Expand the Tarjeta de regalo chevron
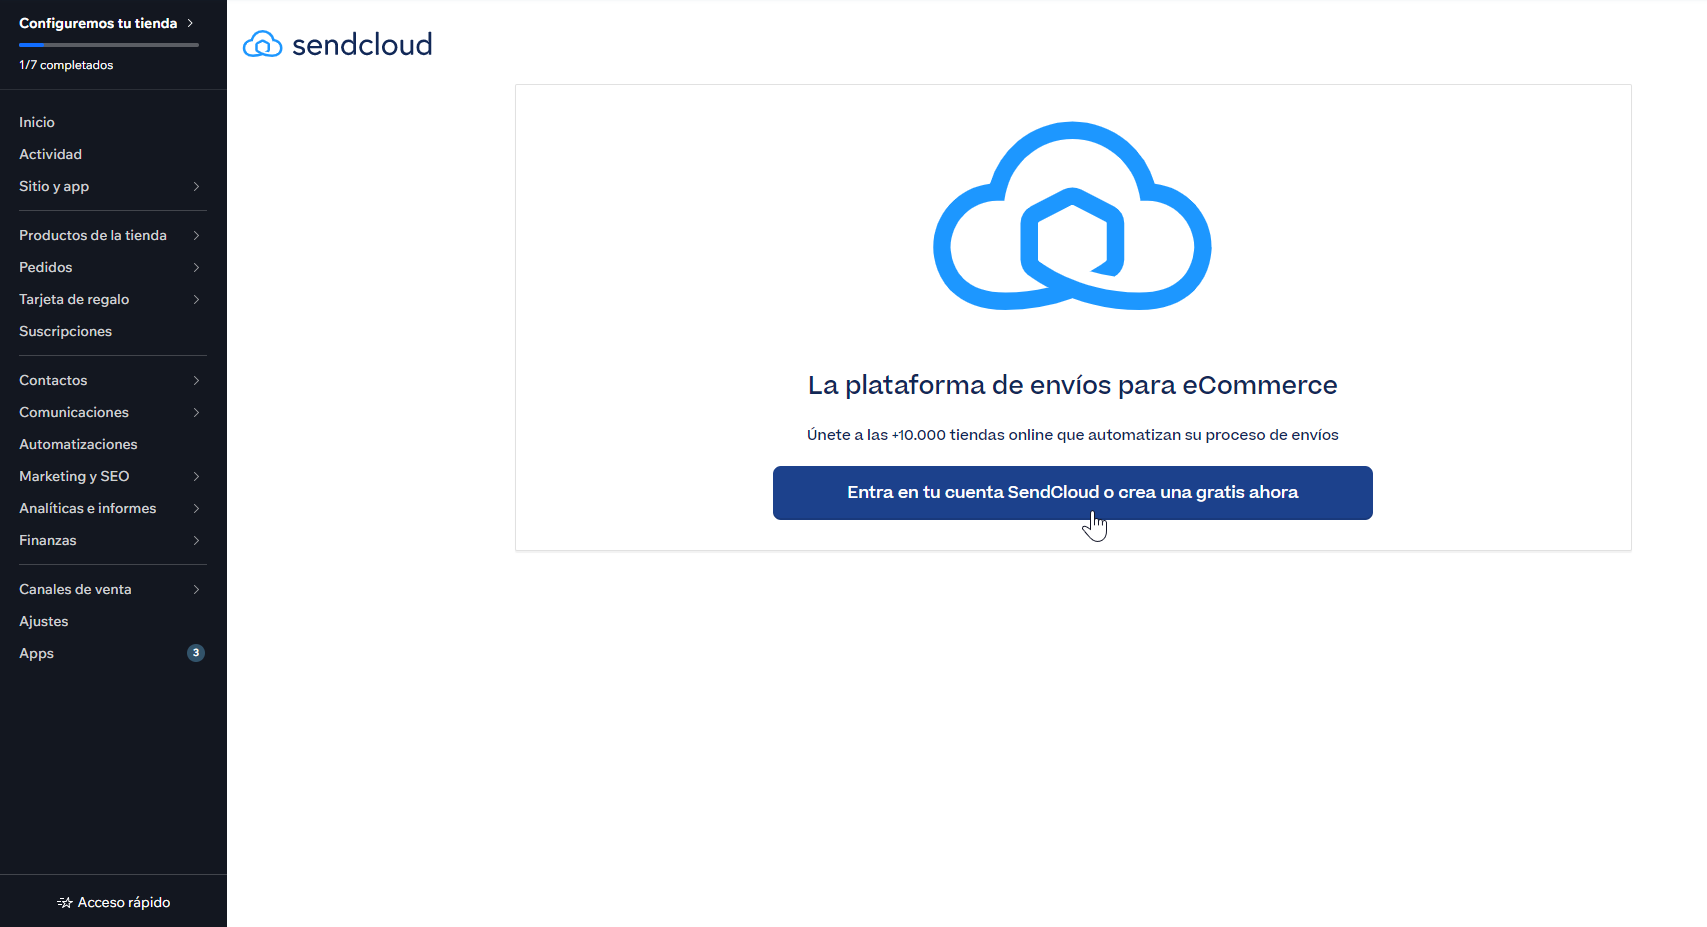This screenshot has height=927, width=1707. click(196, 300)
